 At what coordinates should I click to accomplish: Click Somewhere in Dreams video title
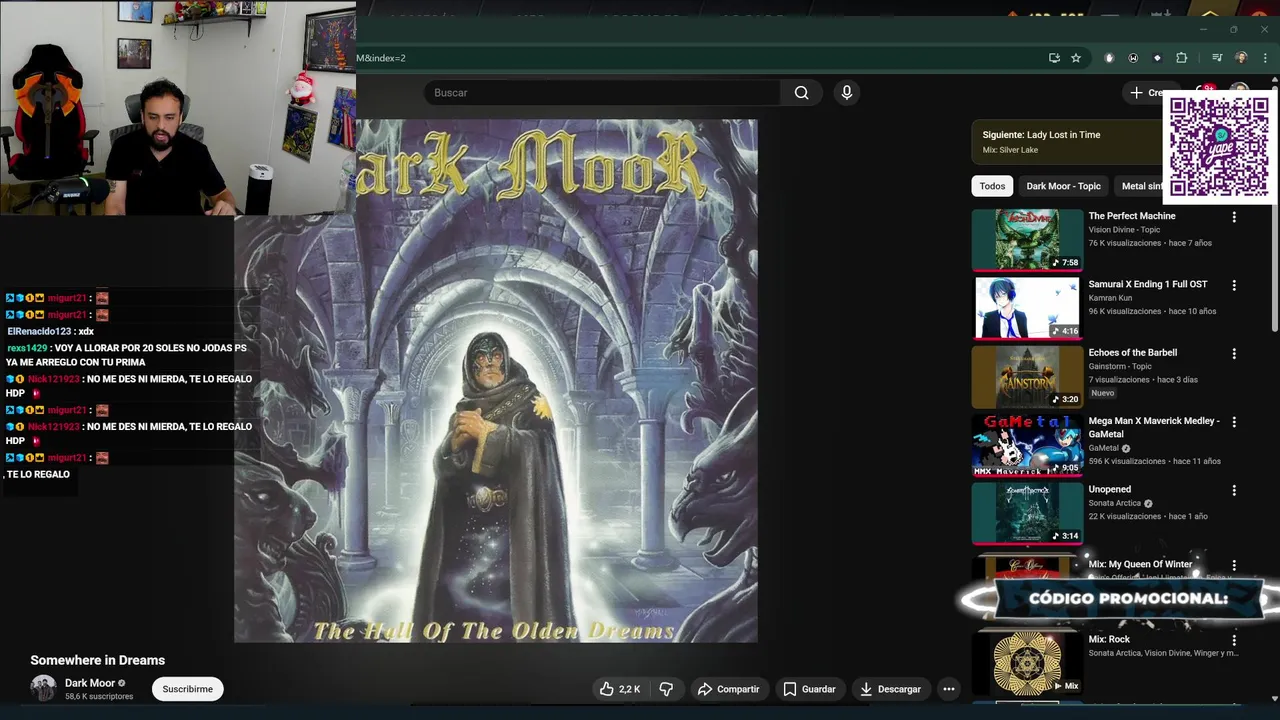(97, 660)
